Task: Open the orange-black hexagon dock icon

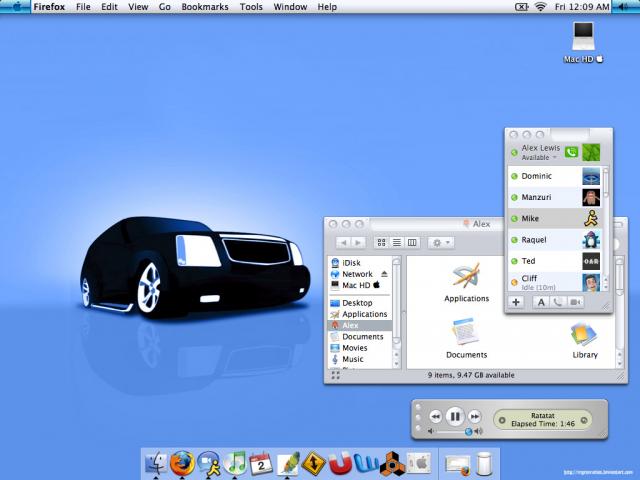Action: point(392,464)
